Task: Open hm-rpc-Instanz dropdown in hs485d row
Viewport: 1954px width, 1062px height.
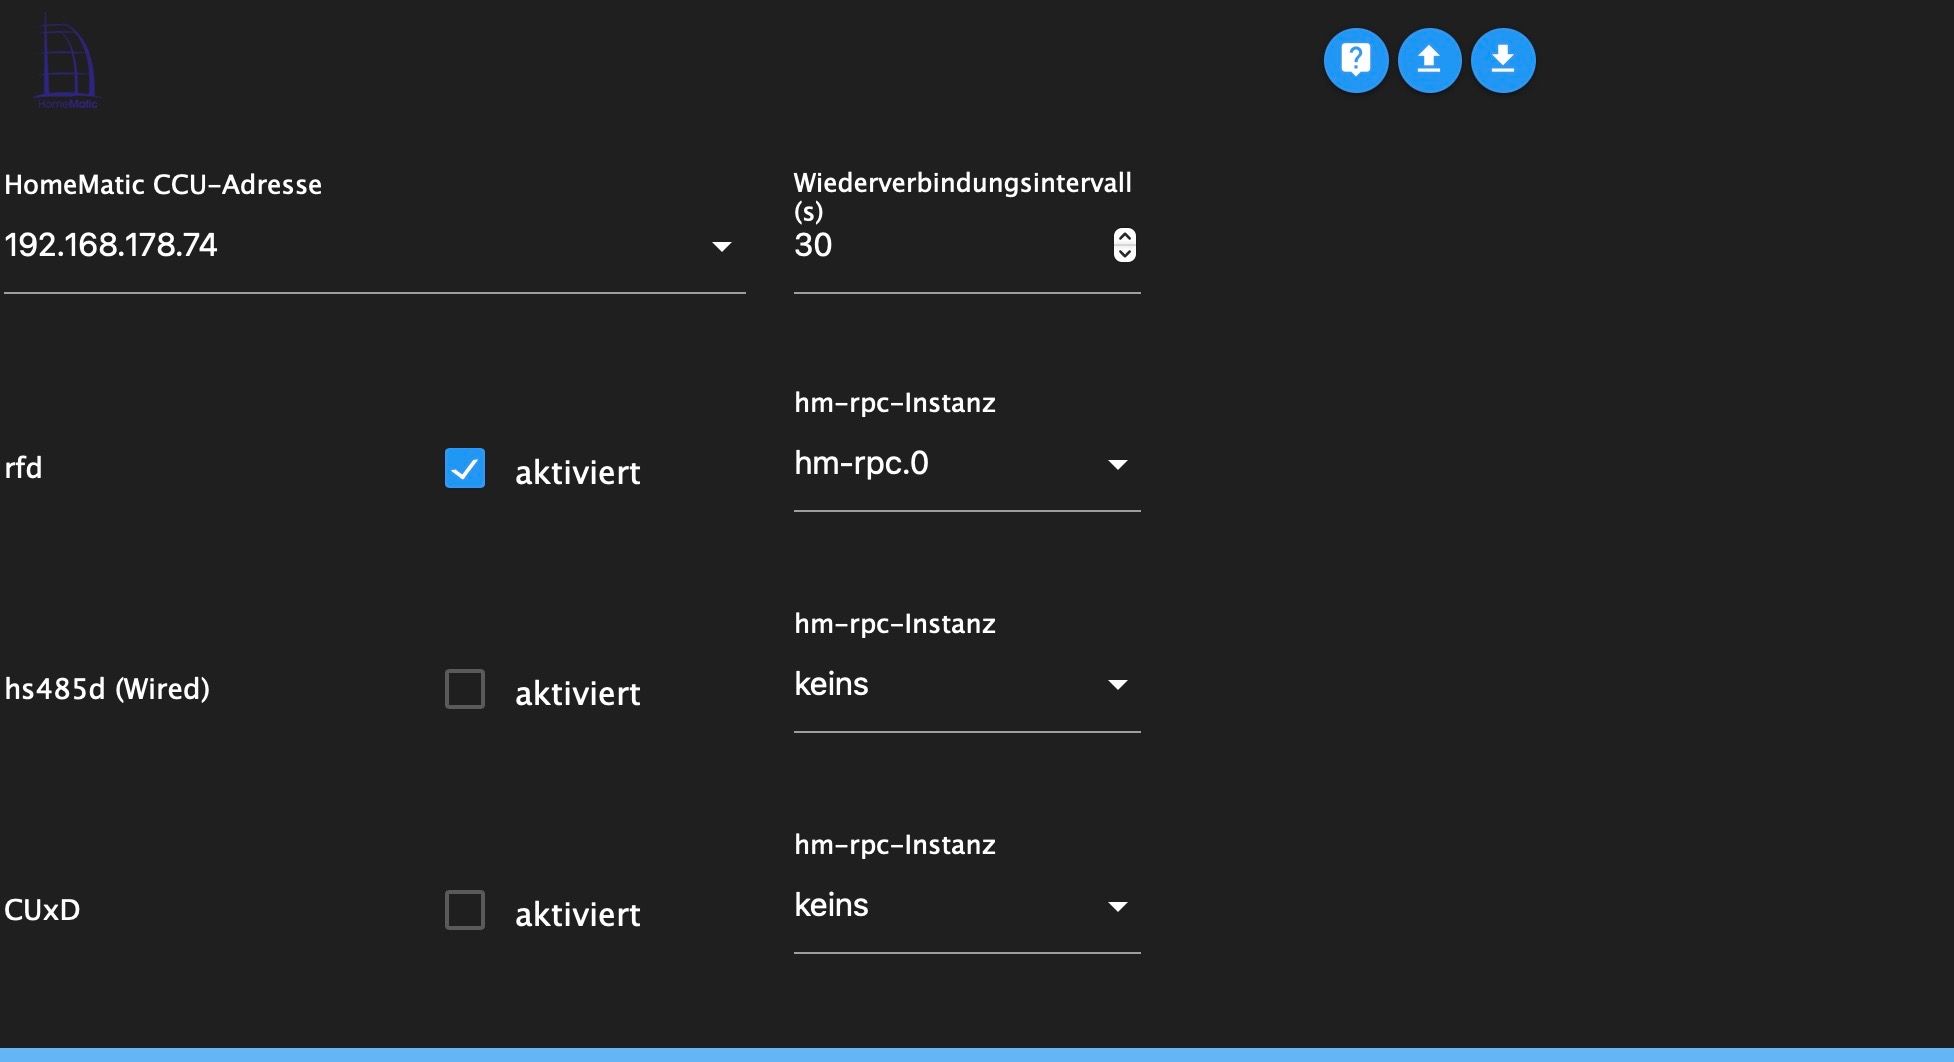Action: [x=965, y=685]
